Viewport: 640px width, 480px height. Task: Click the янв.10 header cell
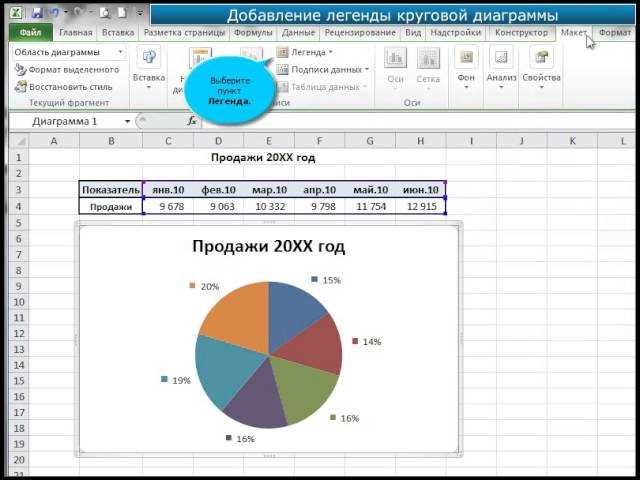pos(168,190)
